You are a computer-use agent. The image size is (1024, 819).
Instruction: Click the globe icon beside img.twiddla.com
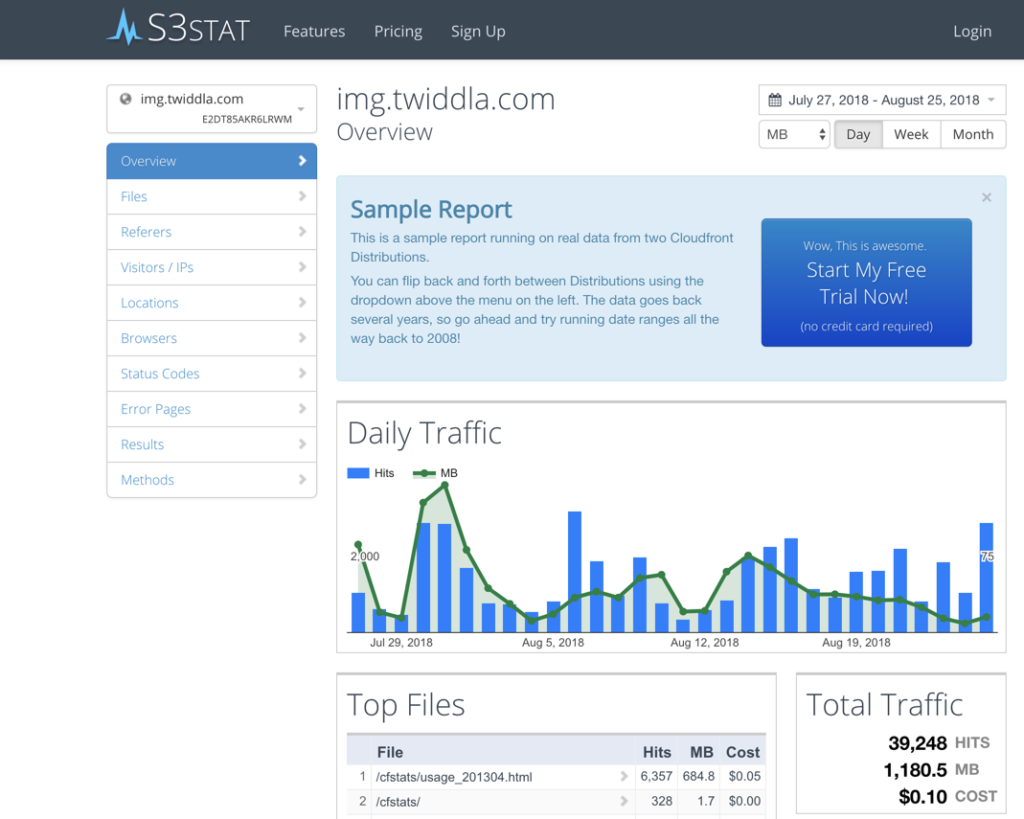tap(125, 99)
